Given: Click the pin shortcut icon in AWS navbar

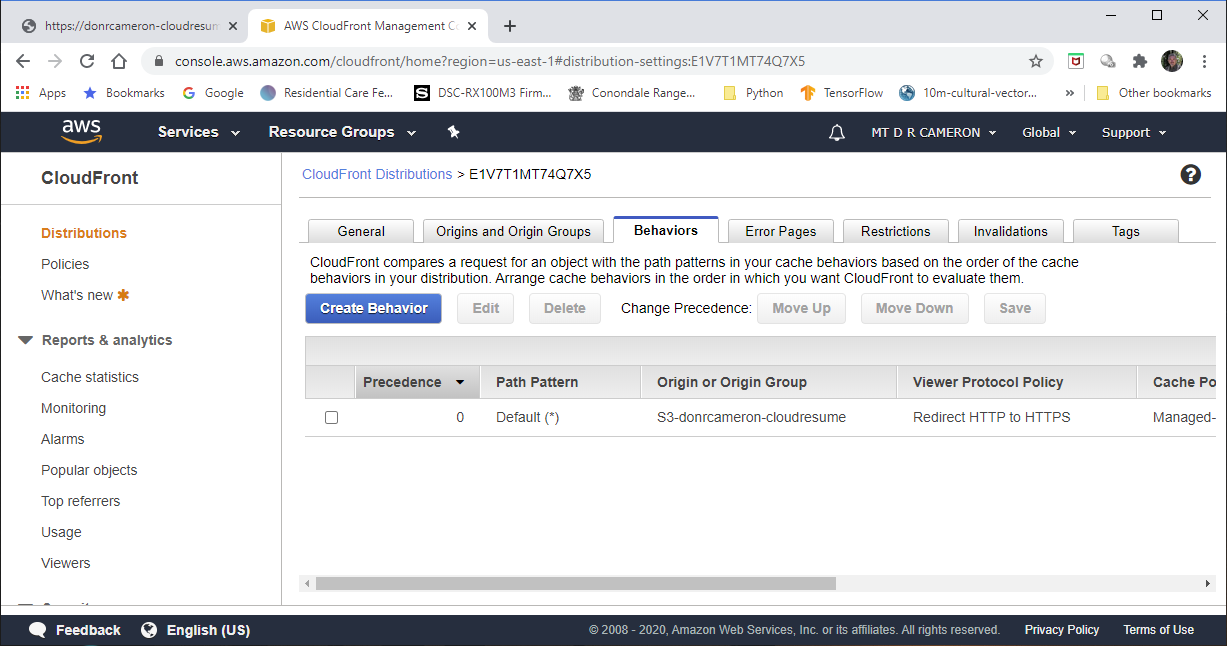Looking at the screenshot, I should (x=453, y=132).
